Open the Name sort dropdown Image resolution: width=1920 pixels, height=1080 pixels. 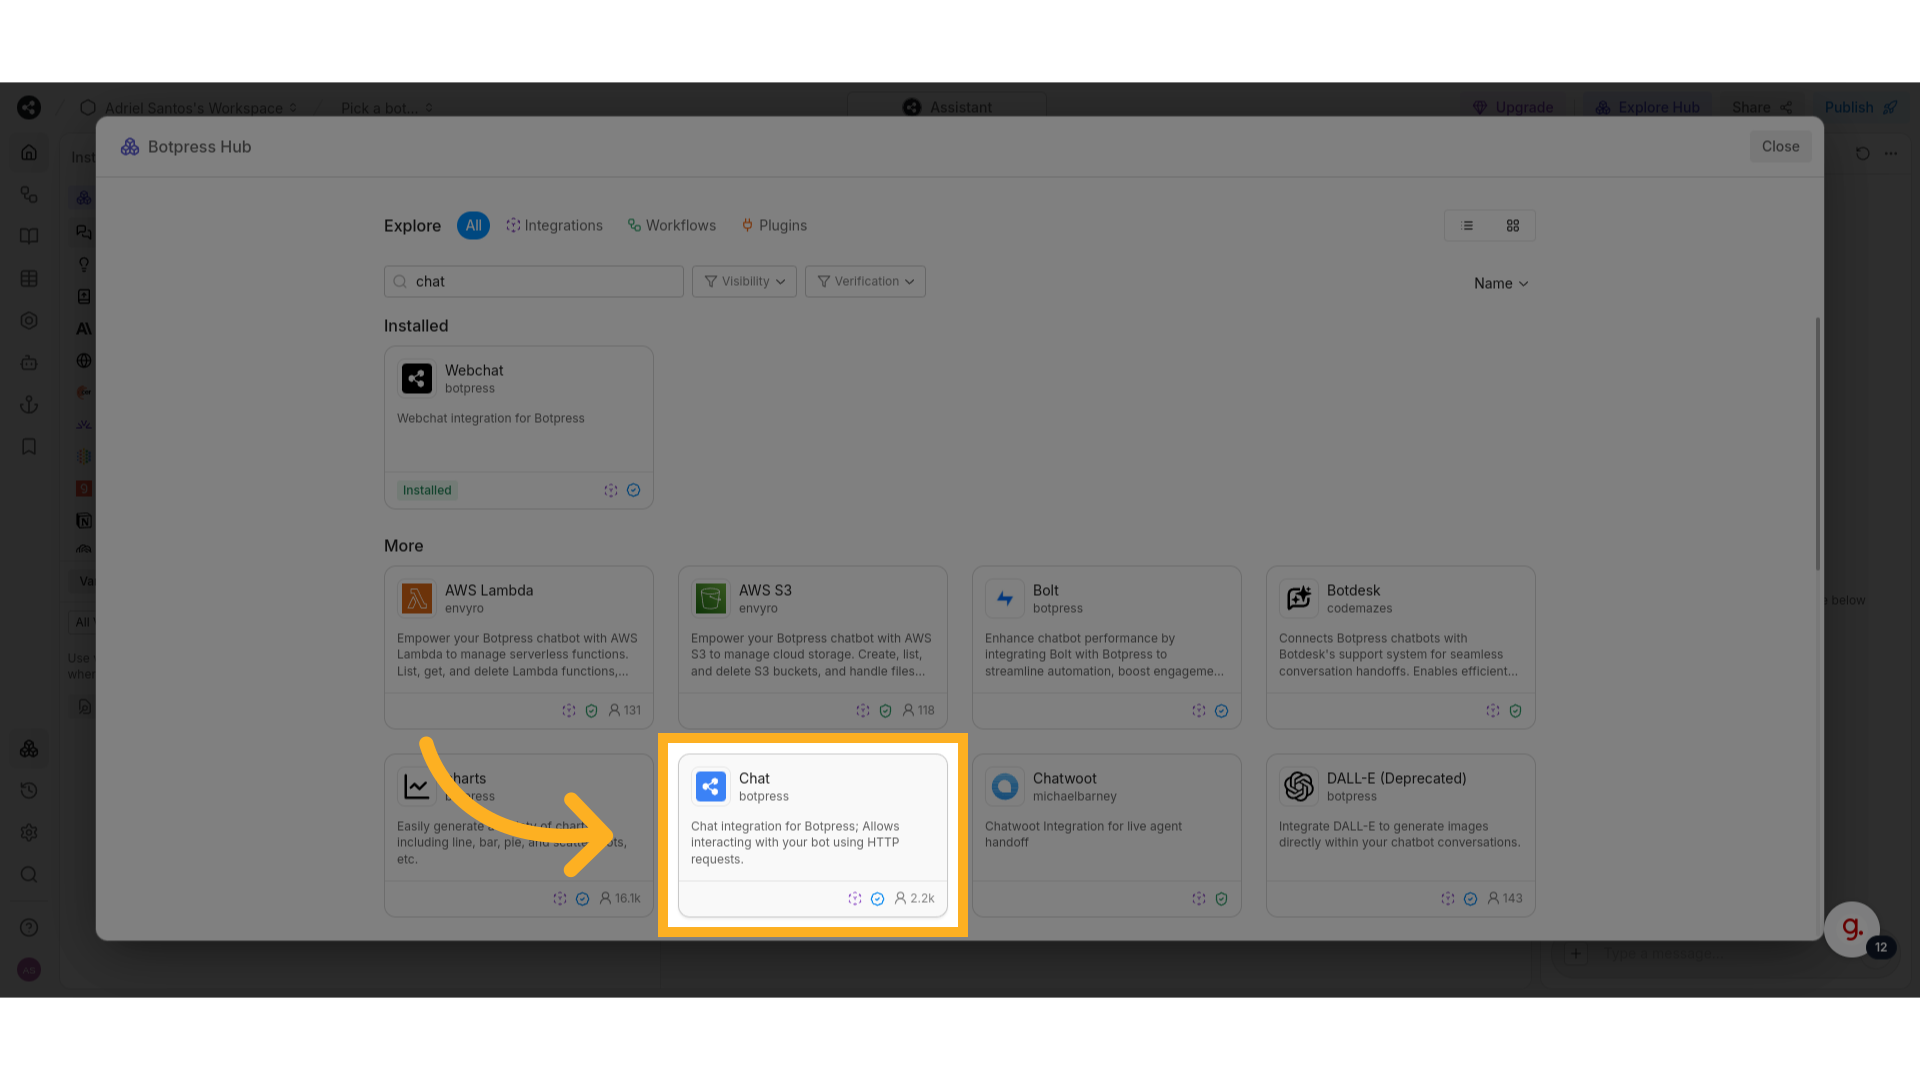point(1500,284)
